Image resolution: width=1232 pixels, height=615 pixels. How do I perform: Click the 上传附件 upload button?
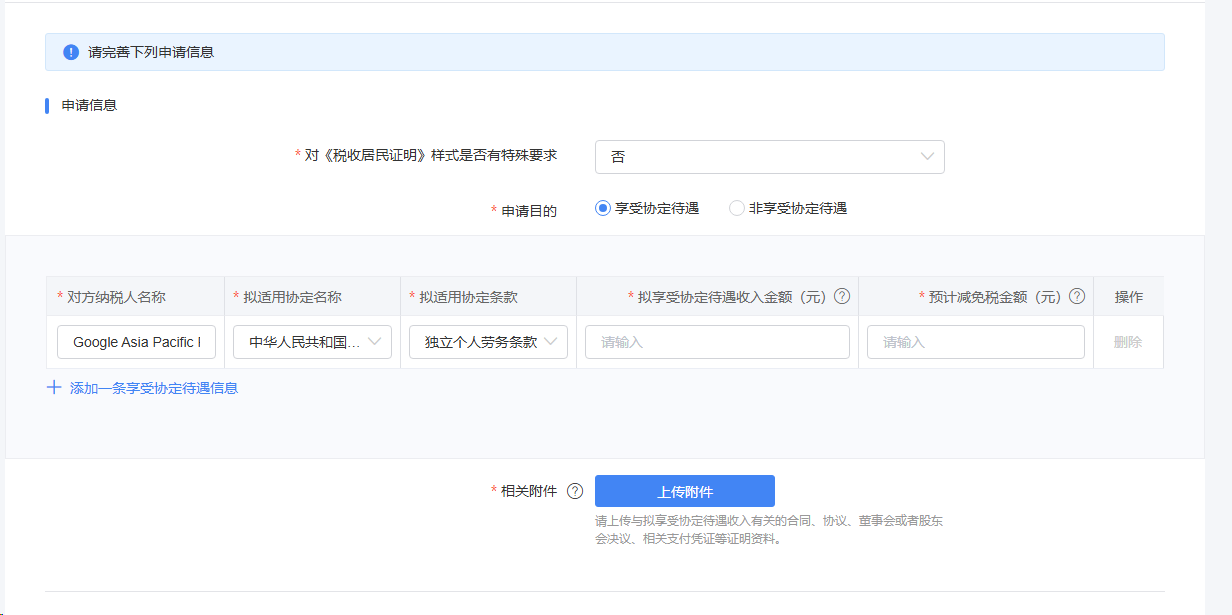tap(684, 491)
